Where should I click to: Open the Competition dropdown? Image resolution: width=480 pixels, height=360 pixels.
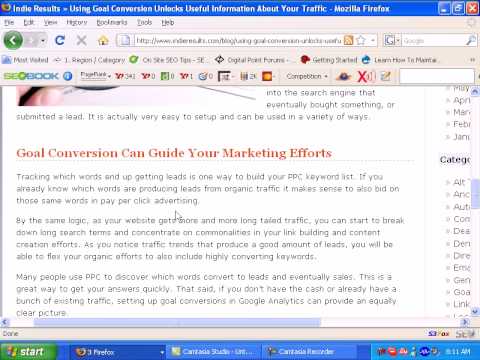point(307,76)
